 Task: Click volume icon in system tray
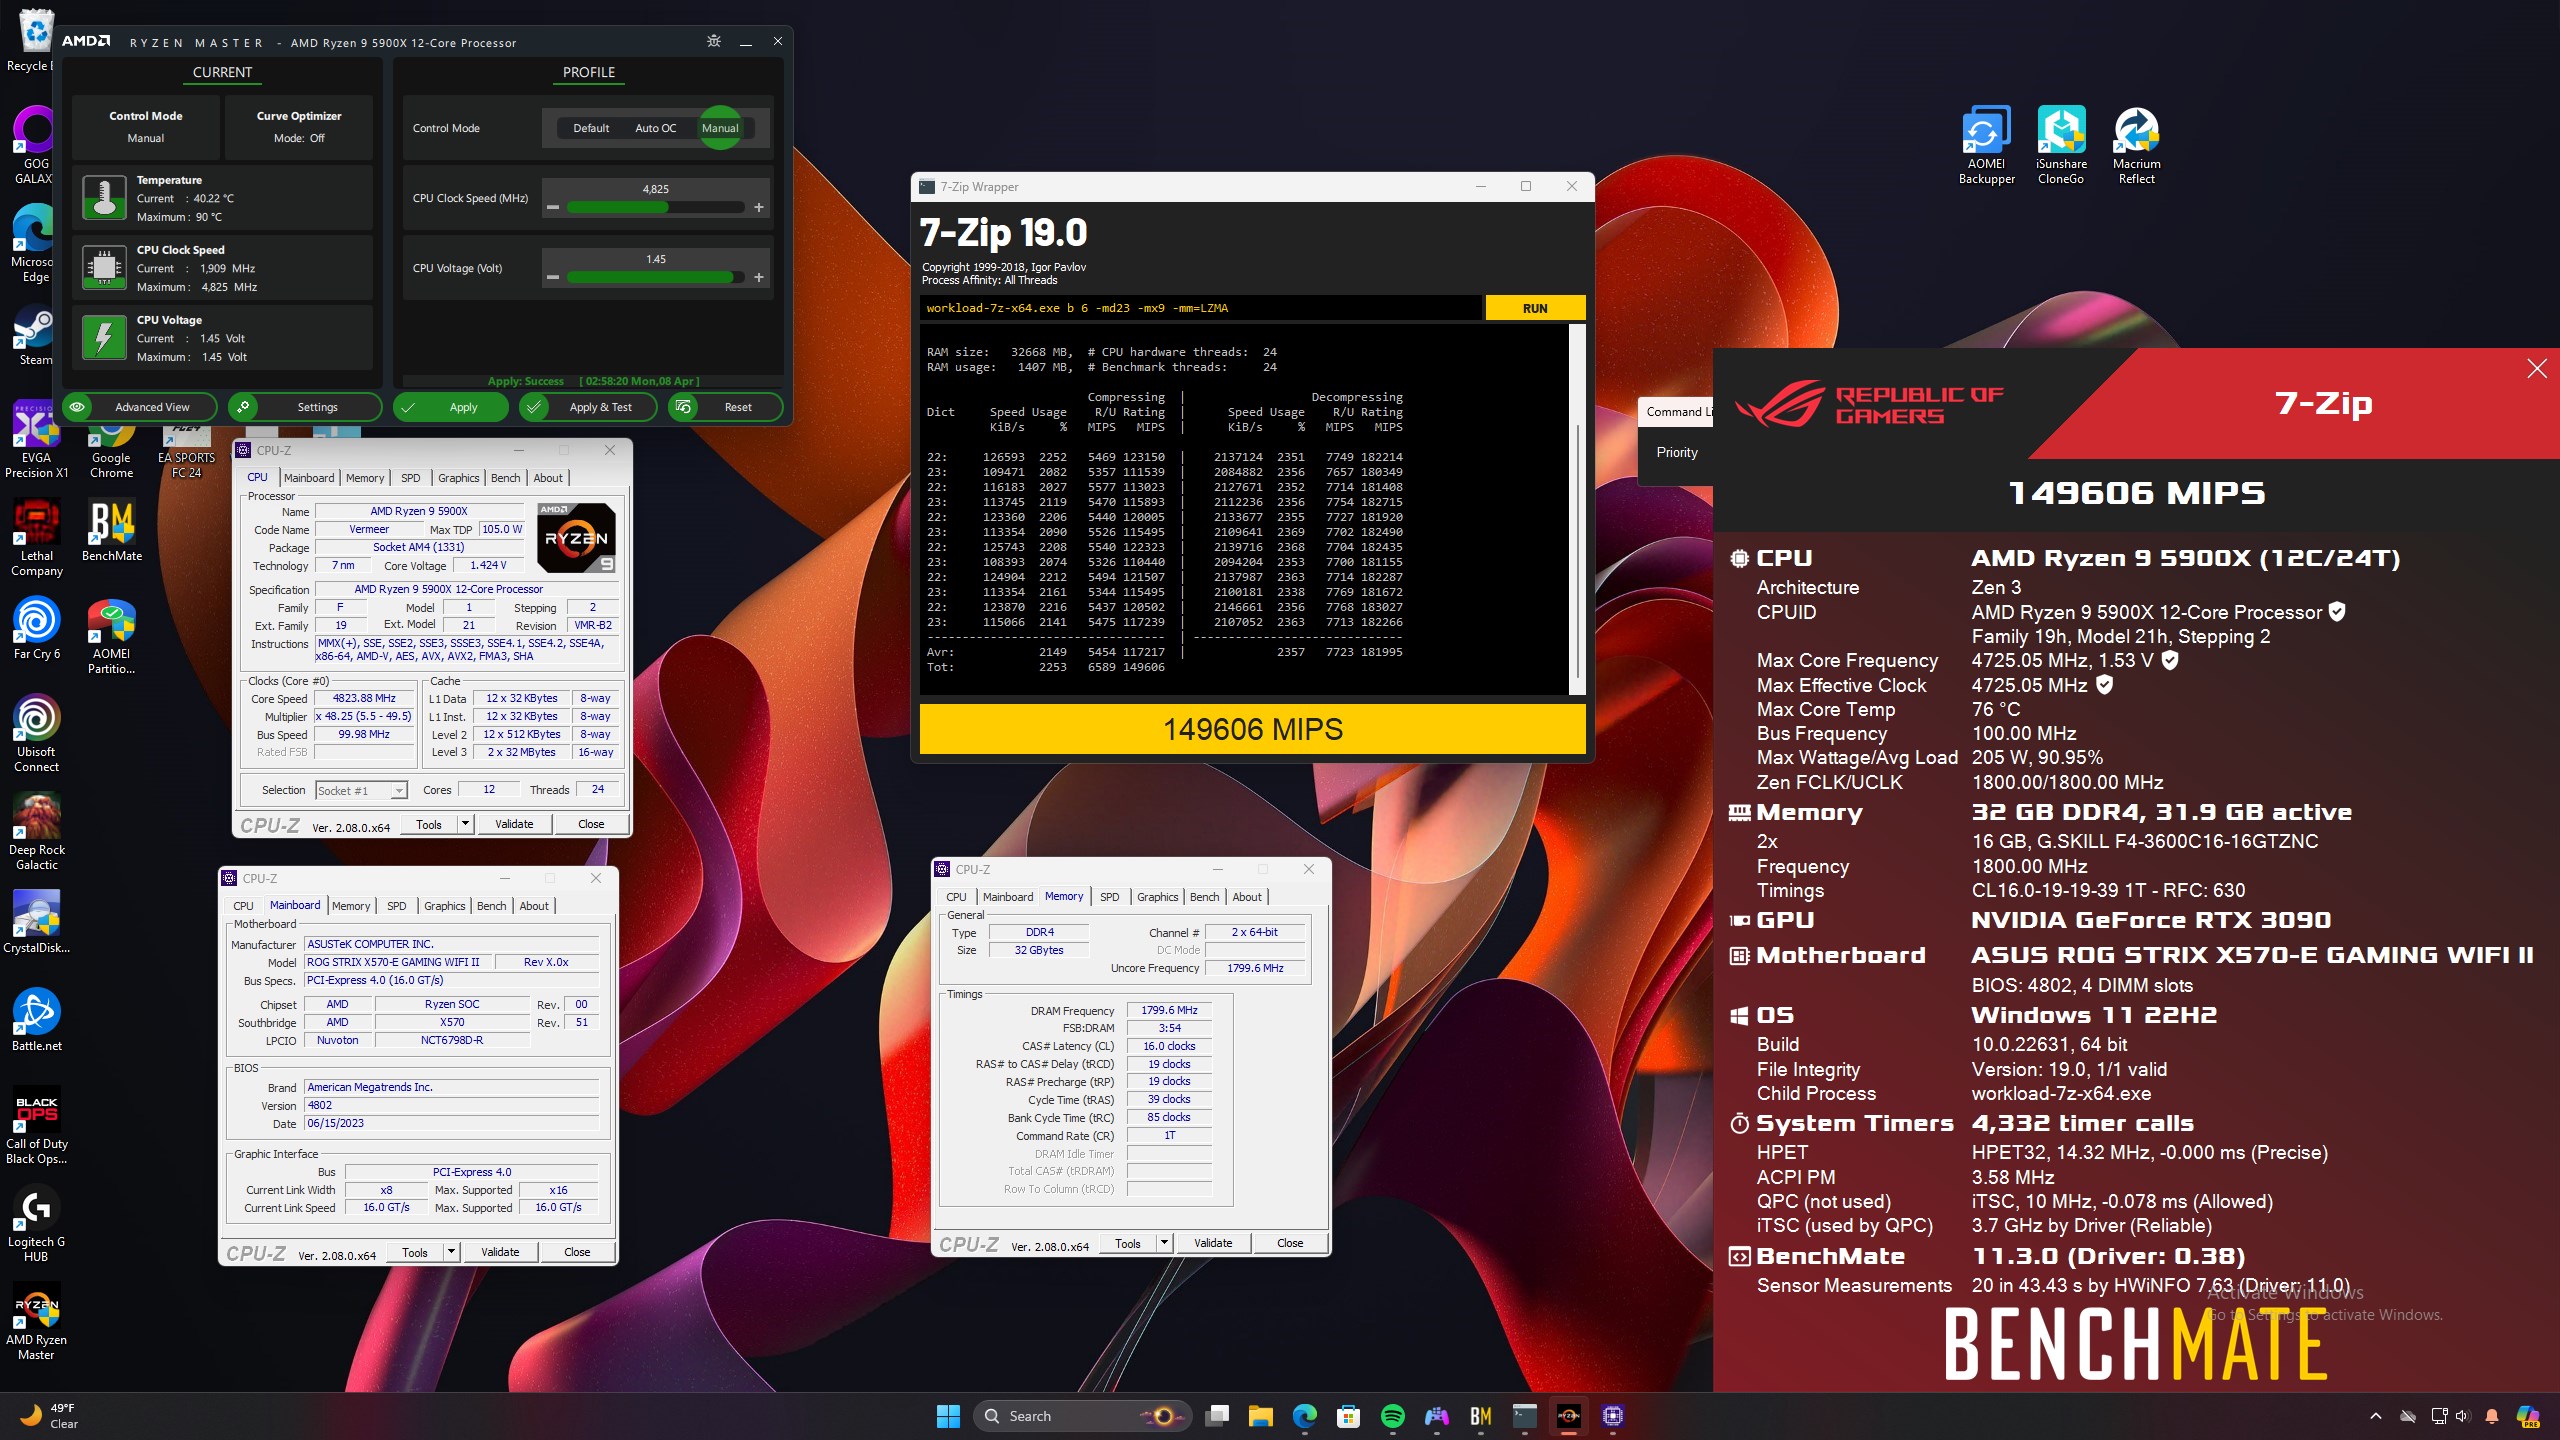2462,1416
